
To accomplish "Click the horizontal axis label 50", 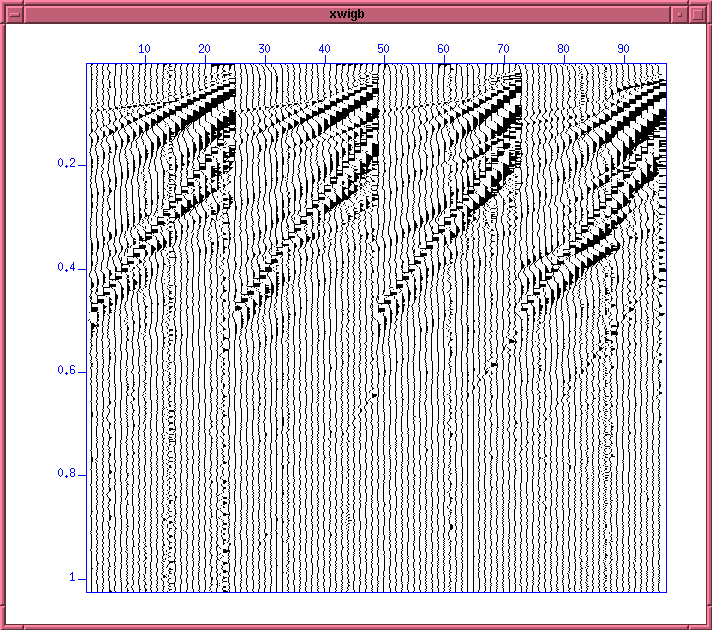I will point(384,48).
